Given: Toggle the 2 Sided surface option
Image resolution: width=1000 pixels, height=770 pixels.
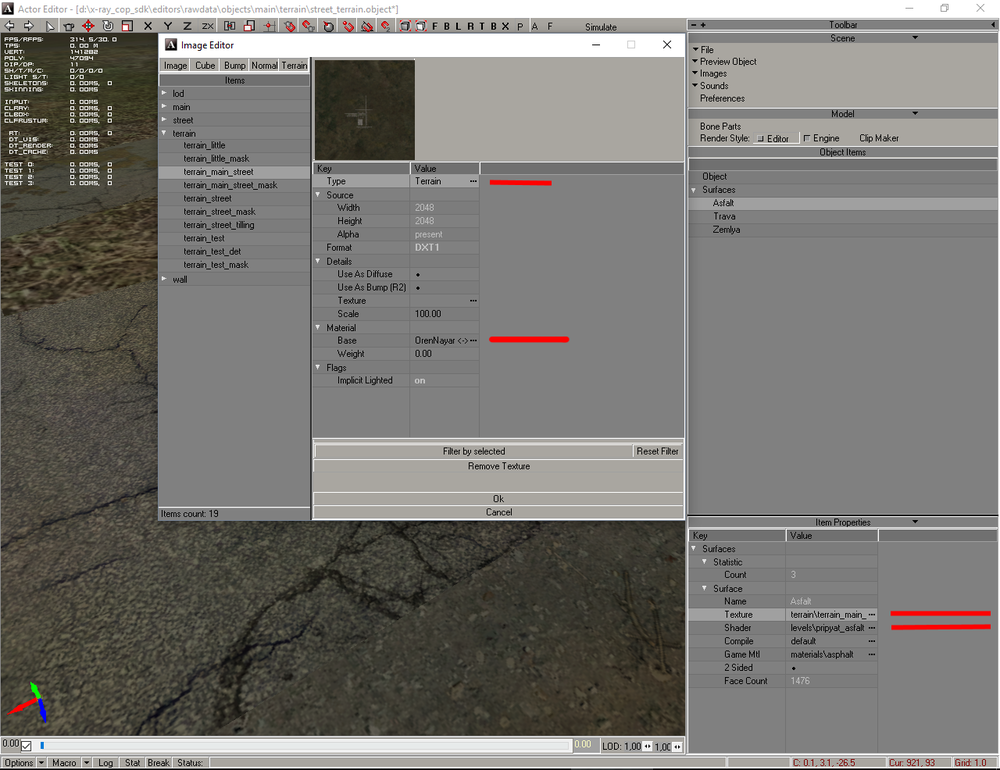Looking at the screenshot, I should coord(794,668).
